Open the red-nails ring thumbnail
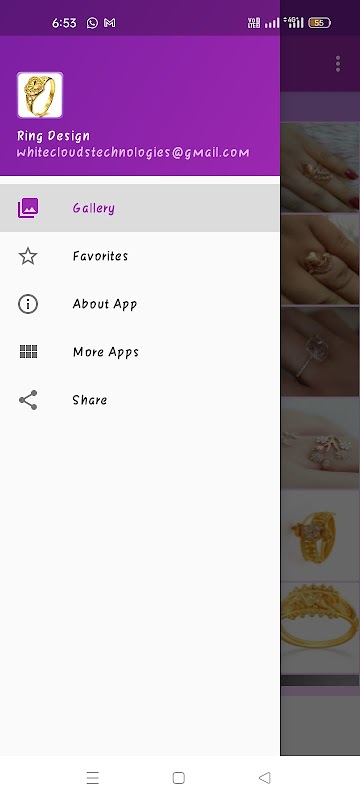Viewport: 360px width, 800px height. (320, 167)
